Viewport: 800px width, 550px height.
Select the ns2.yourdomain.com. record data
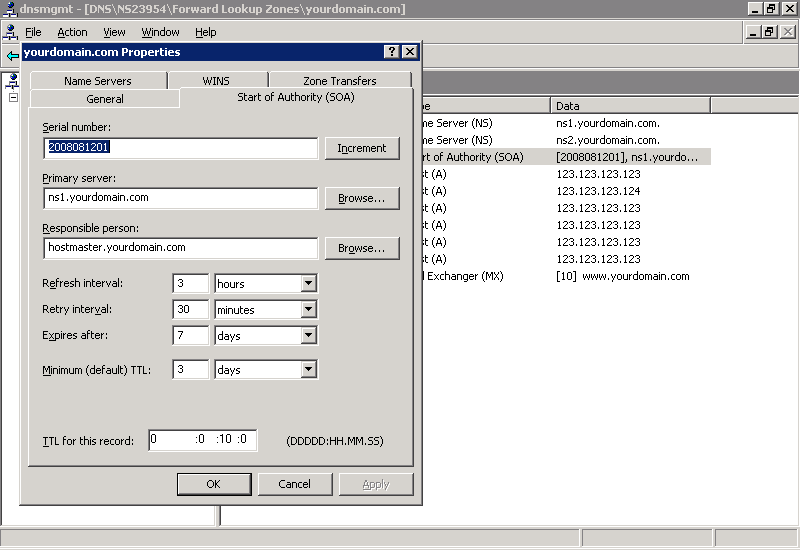(x=608, y=140)
